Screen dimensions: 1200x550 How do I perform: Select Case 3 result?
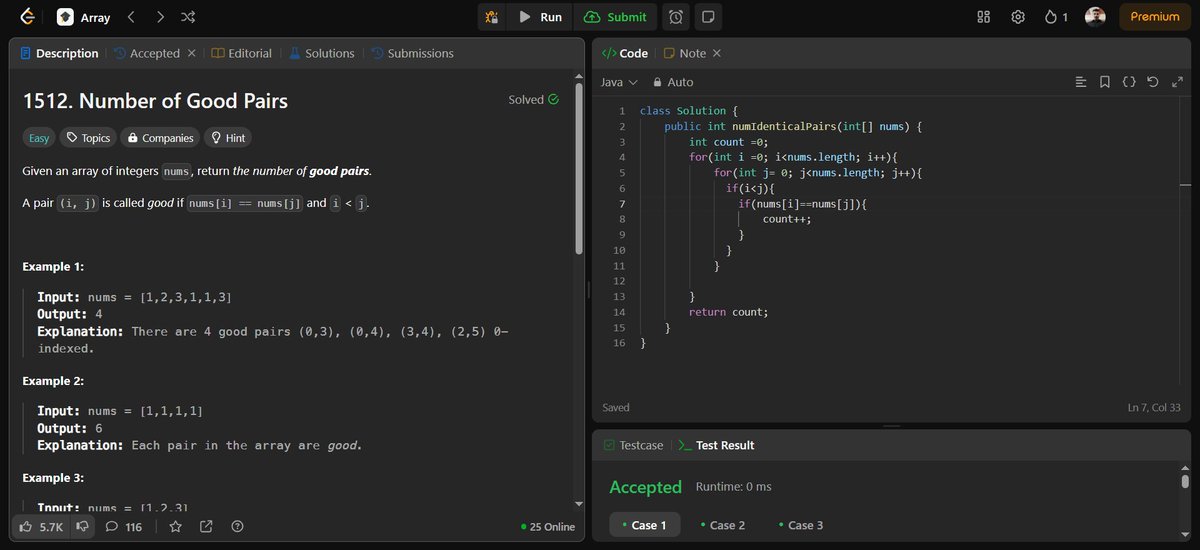click(801, 525)
